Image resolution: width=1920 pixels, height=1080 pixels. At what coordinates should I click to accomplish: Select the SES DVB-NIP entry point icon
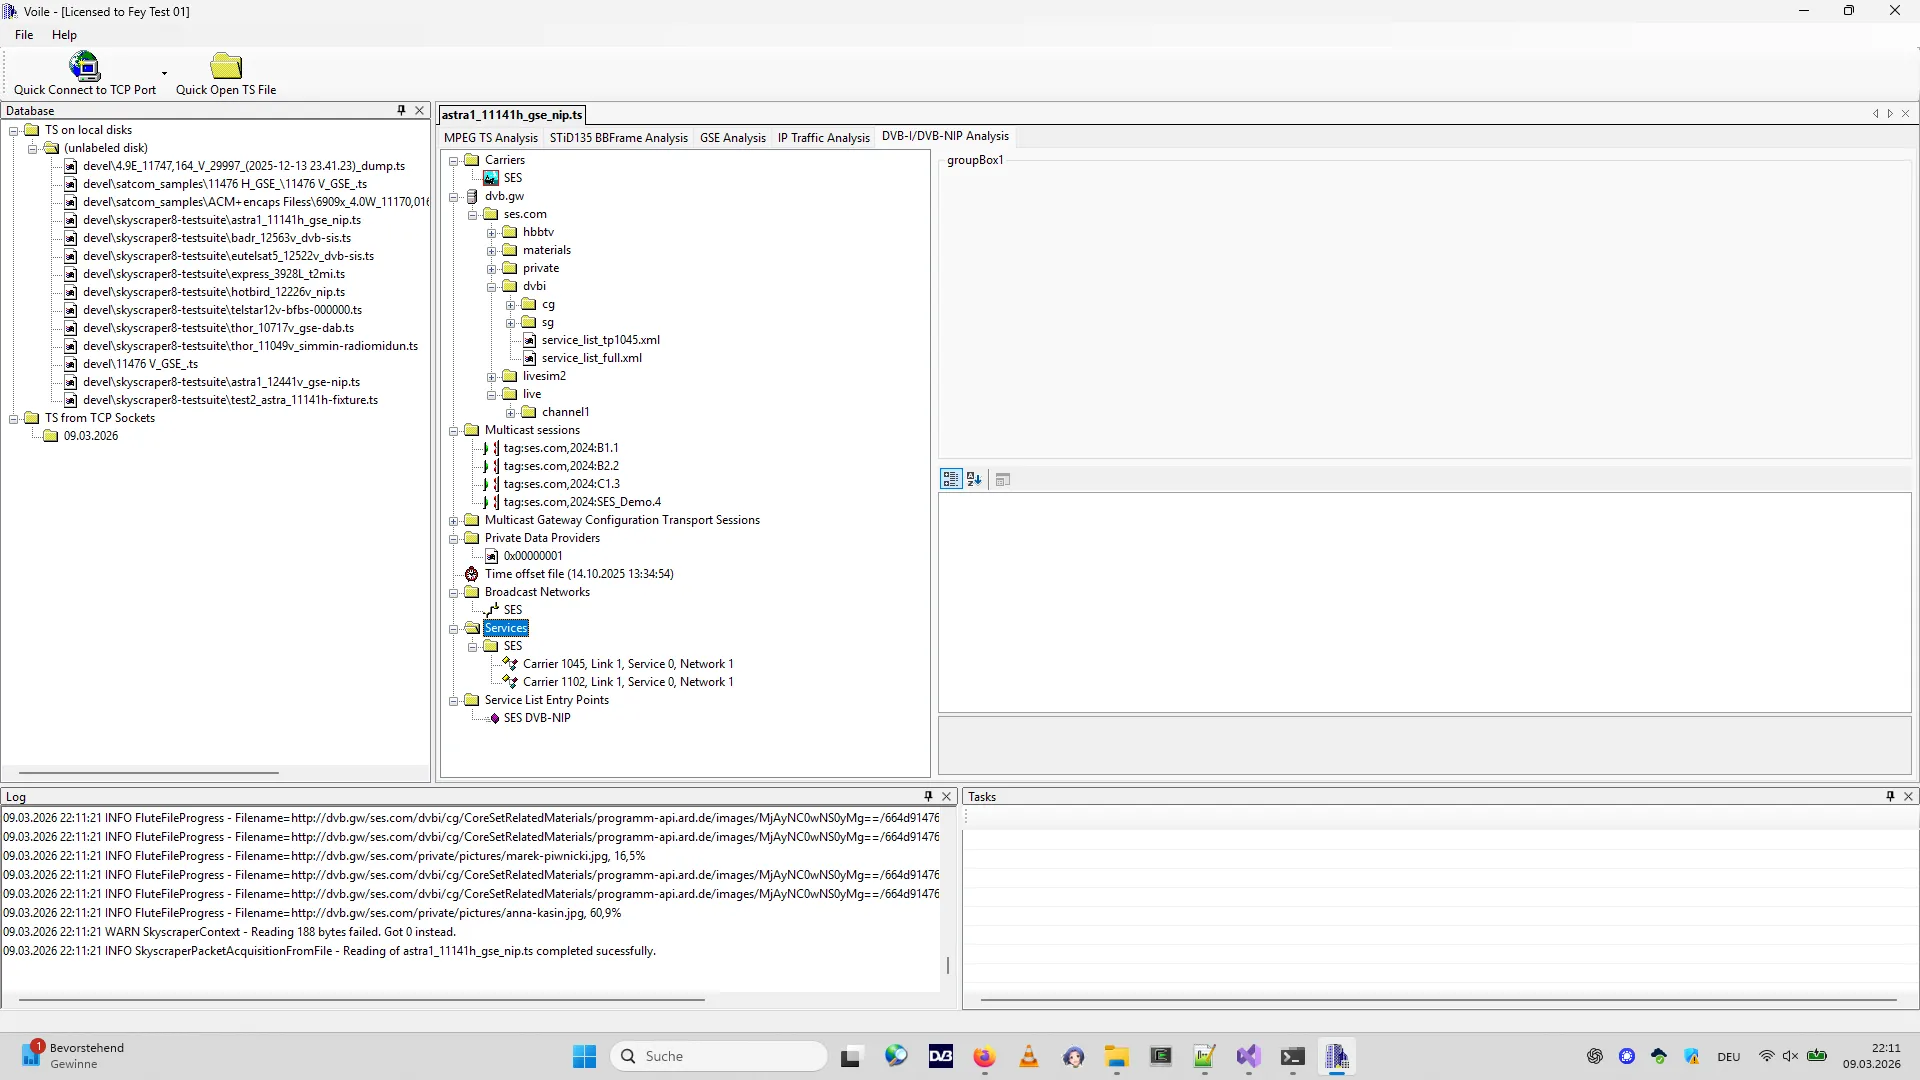coord(494,718)
